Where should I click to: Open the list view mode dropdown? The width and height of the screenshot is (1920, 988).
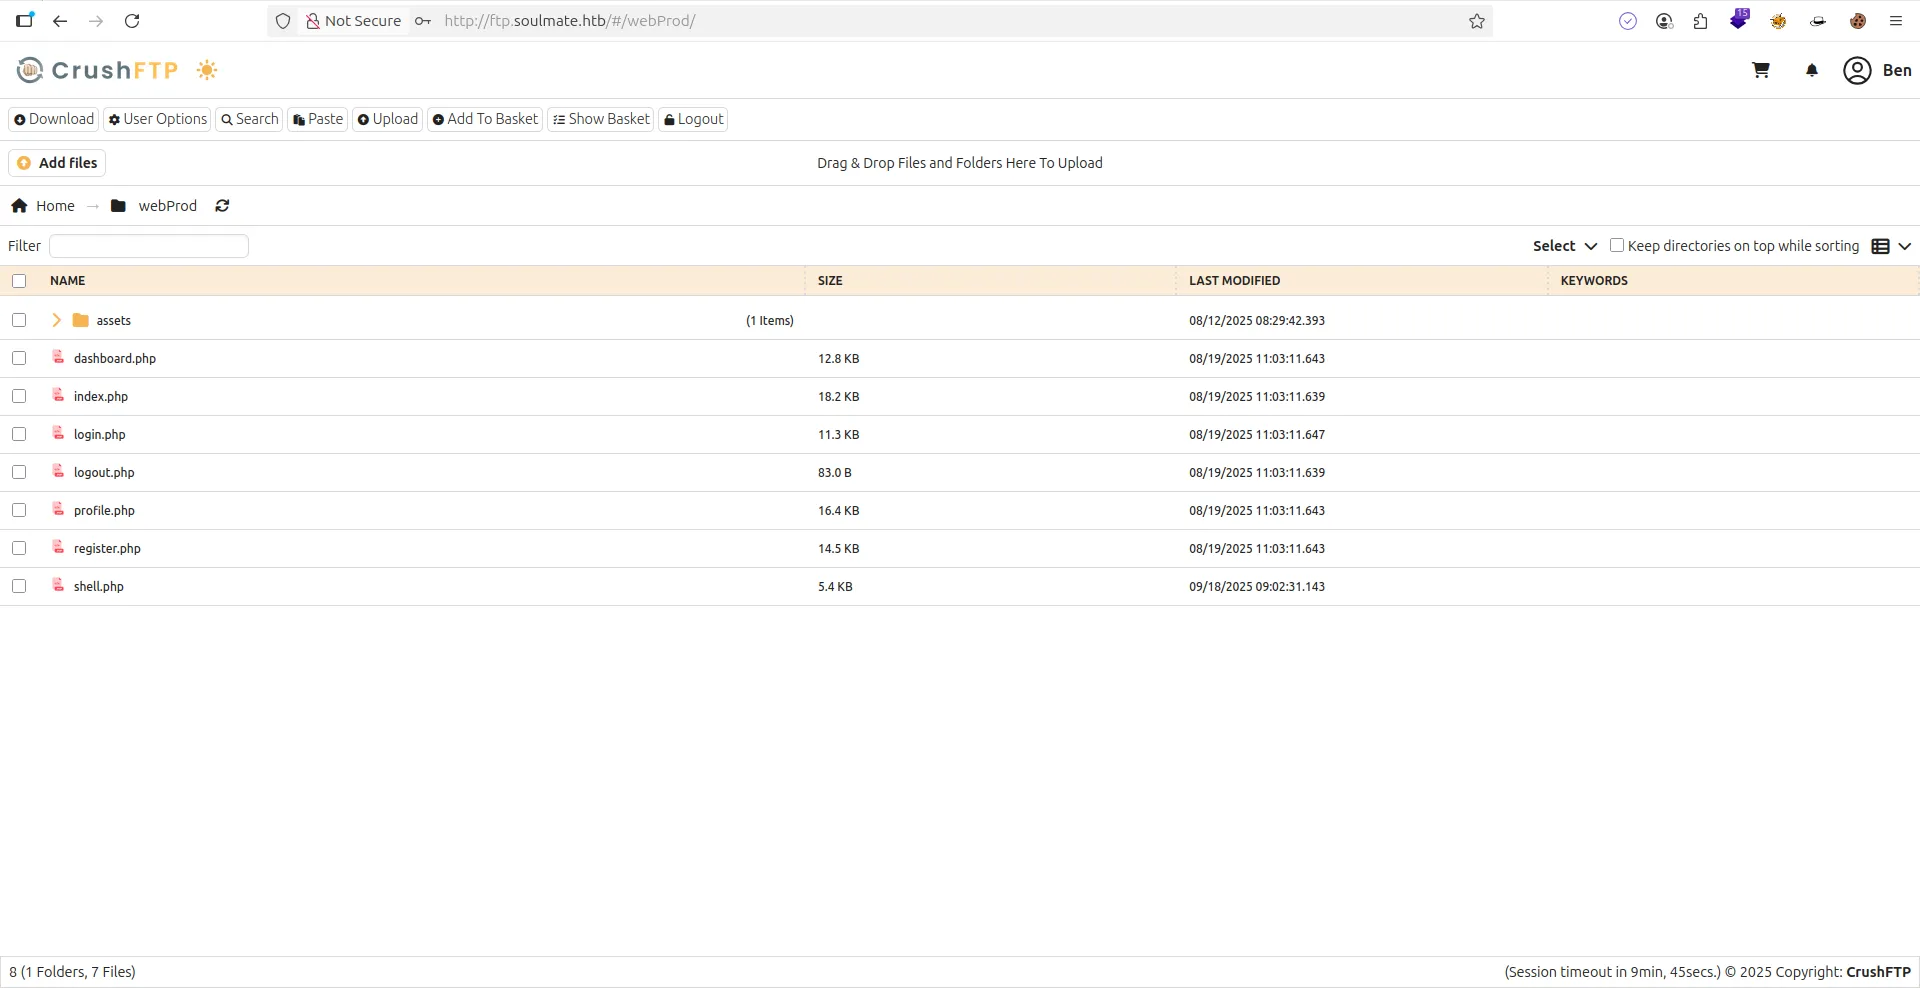tap(1890, 246)
